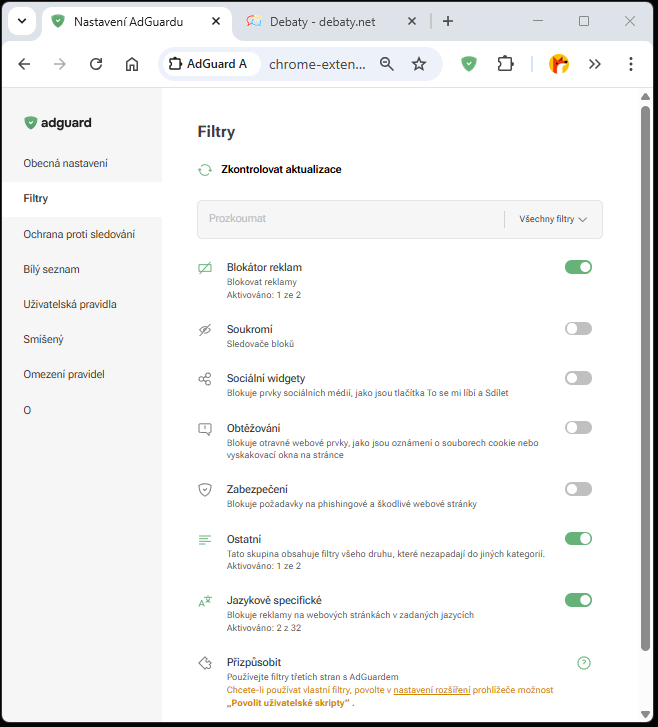Follow the nastavení rozšíření link
The image size is (658, 727).
tap(431, 690)
